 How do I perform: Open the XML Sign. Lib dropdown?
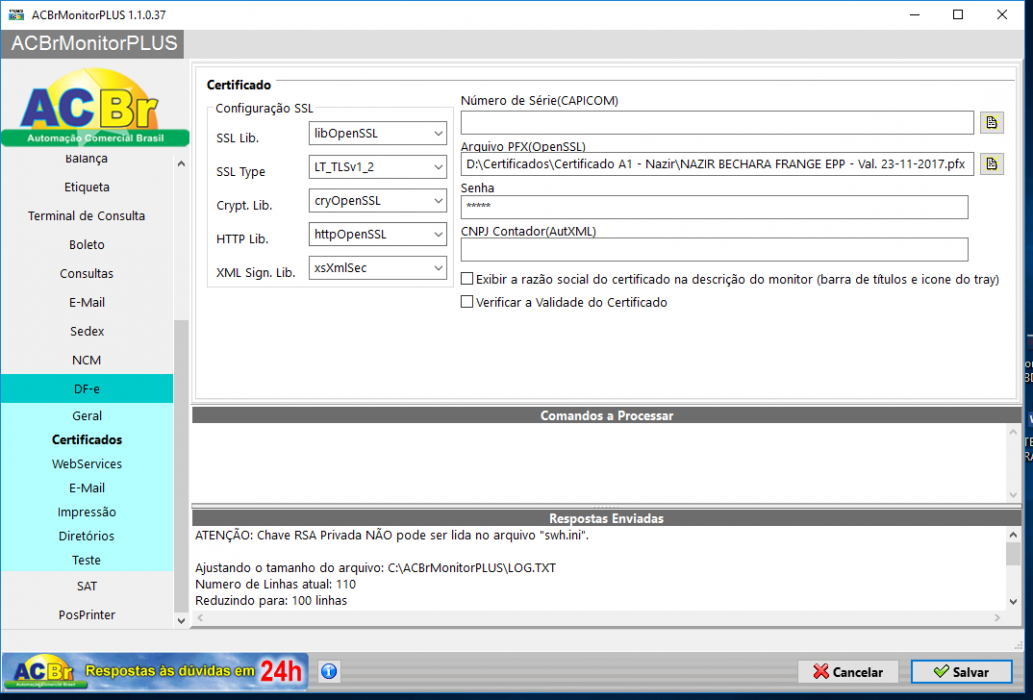377,268
